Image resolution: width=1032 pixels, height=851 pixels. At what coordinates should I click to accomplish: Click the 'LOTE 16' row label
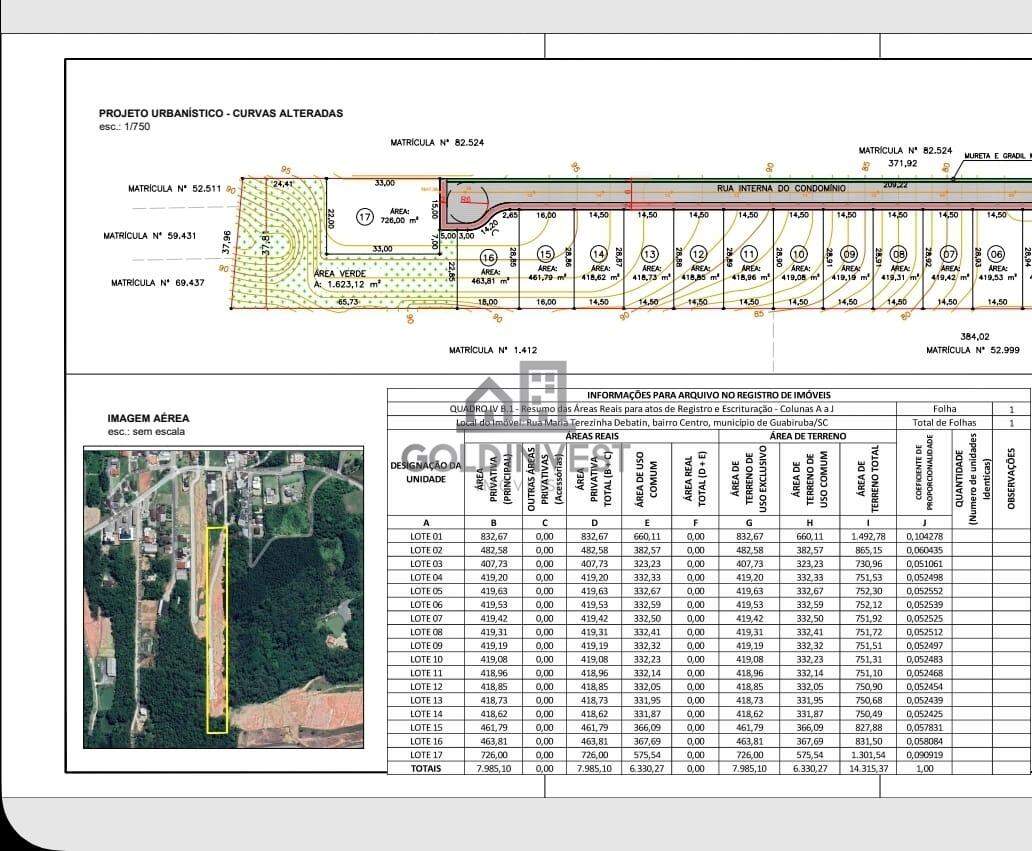(x=426, y=741)
